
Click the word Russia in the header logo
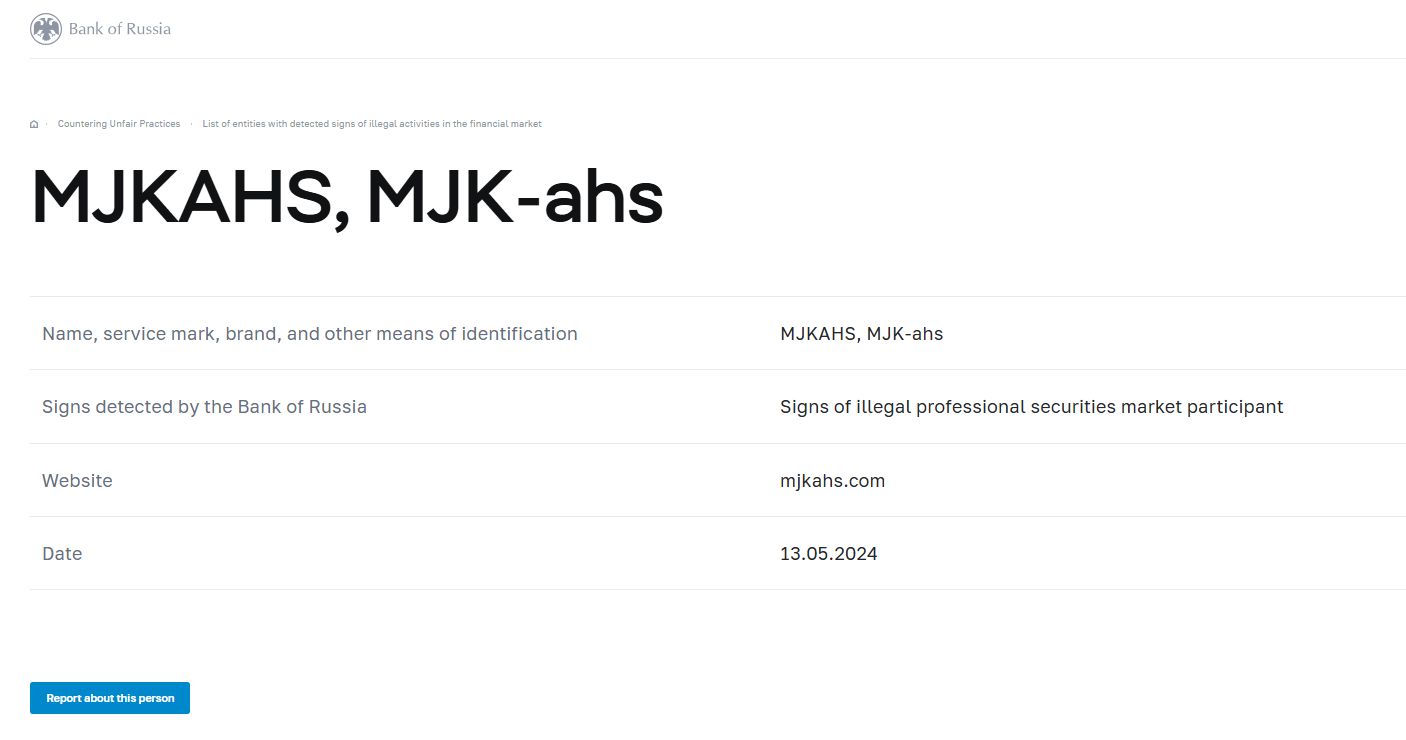147,29
